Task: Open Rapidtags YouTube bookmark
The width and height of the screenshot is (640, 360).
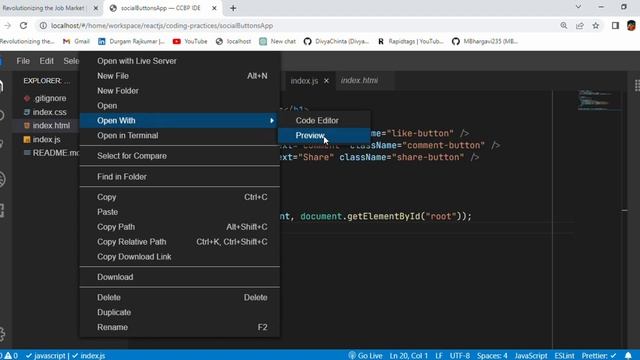Action: 410,41
